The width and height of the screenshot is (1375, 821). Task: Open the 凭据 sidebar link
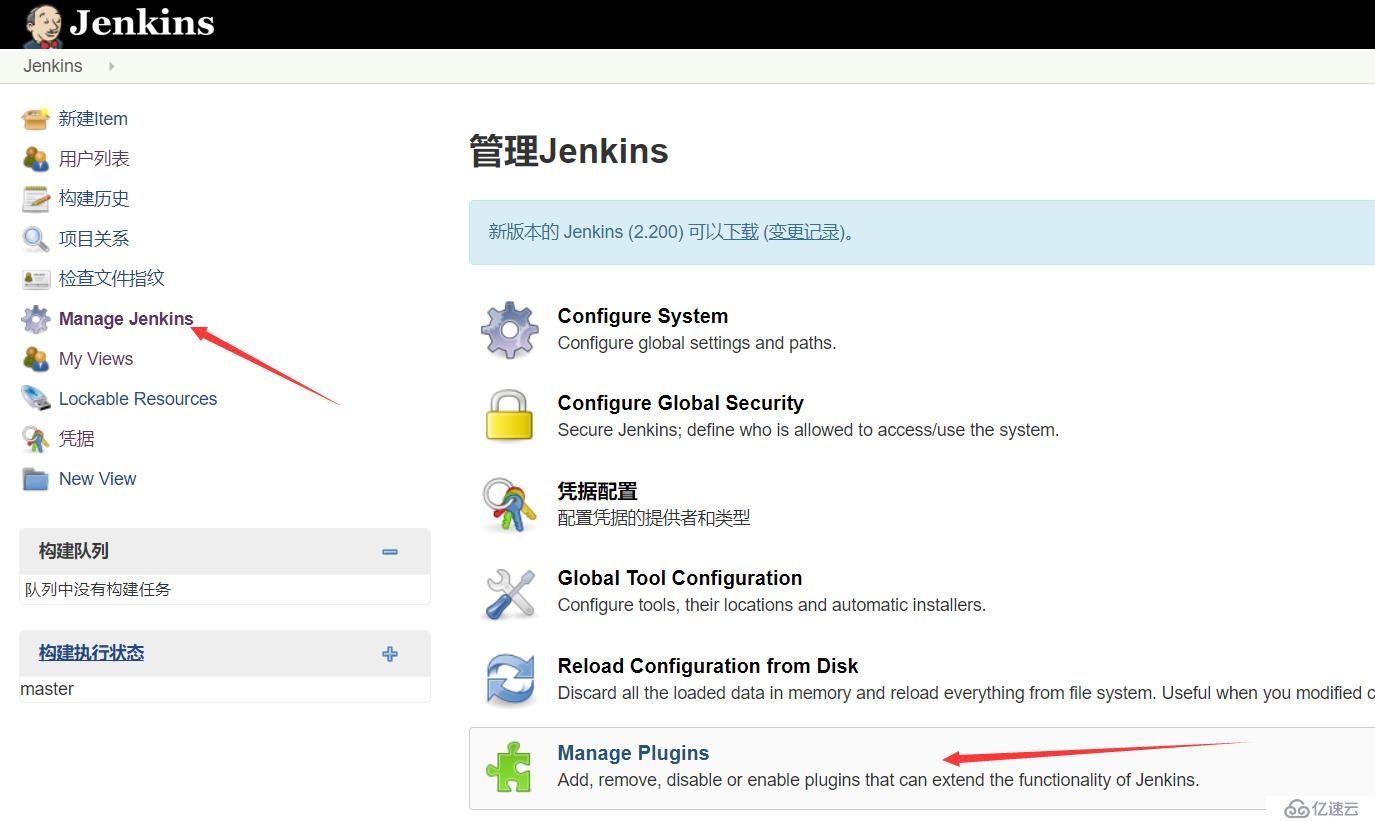click(x=77, y=439)
